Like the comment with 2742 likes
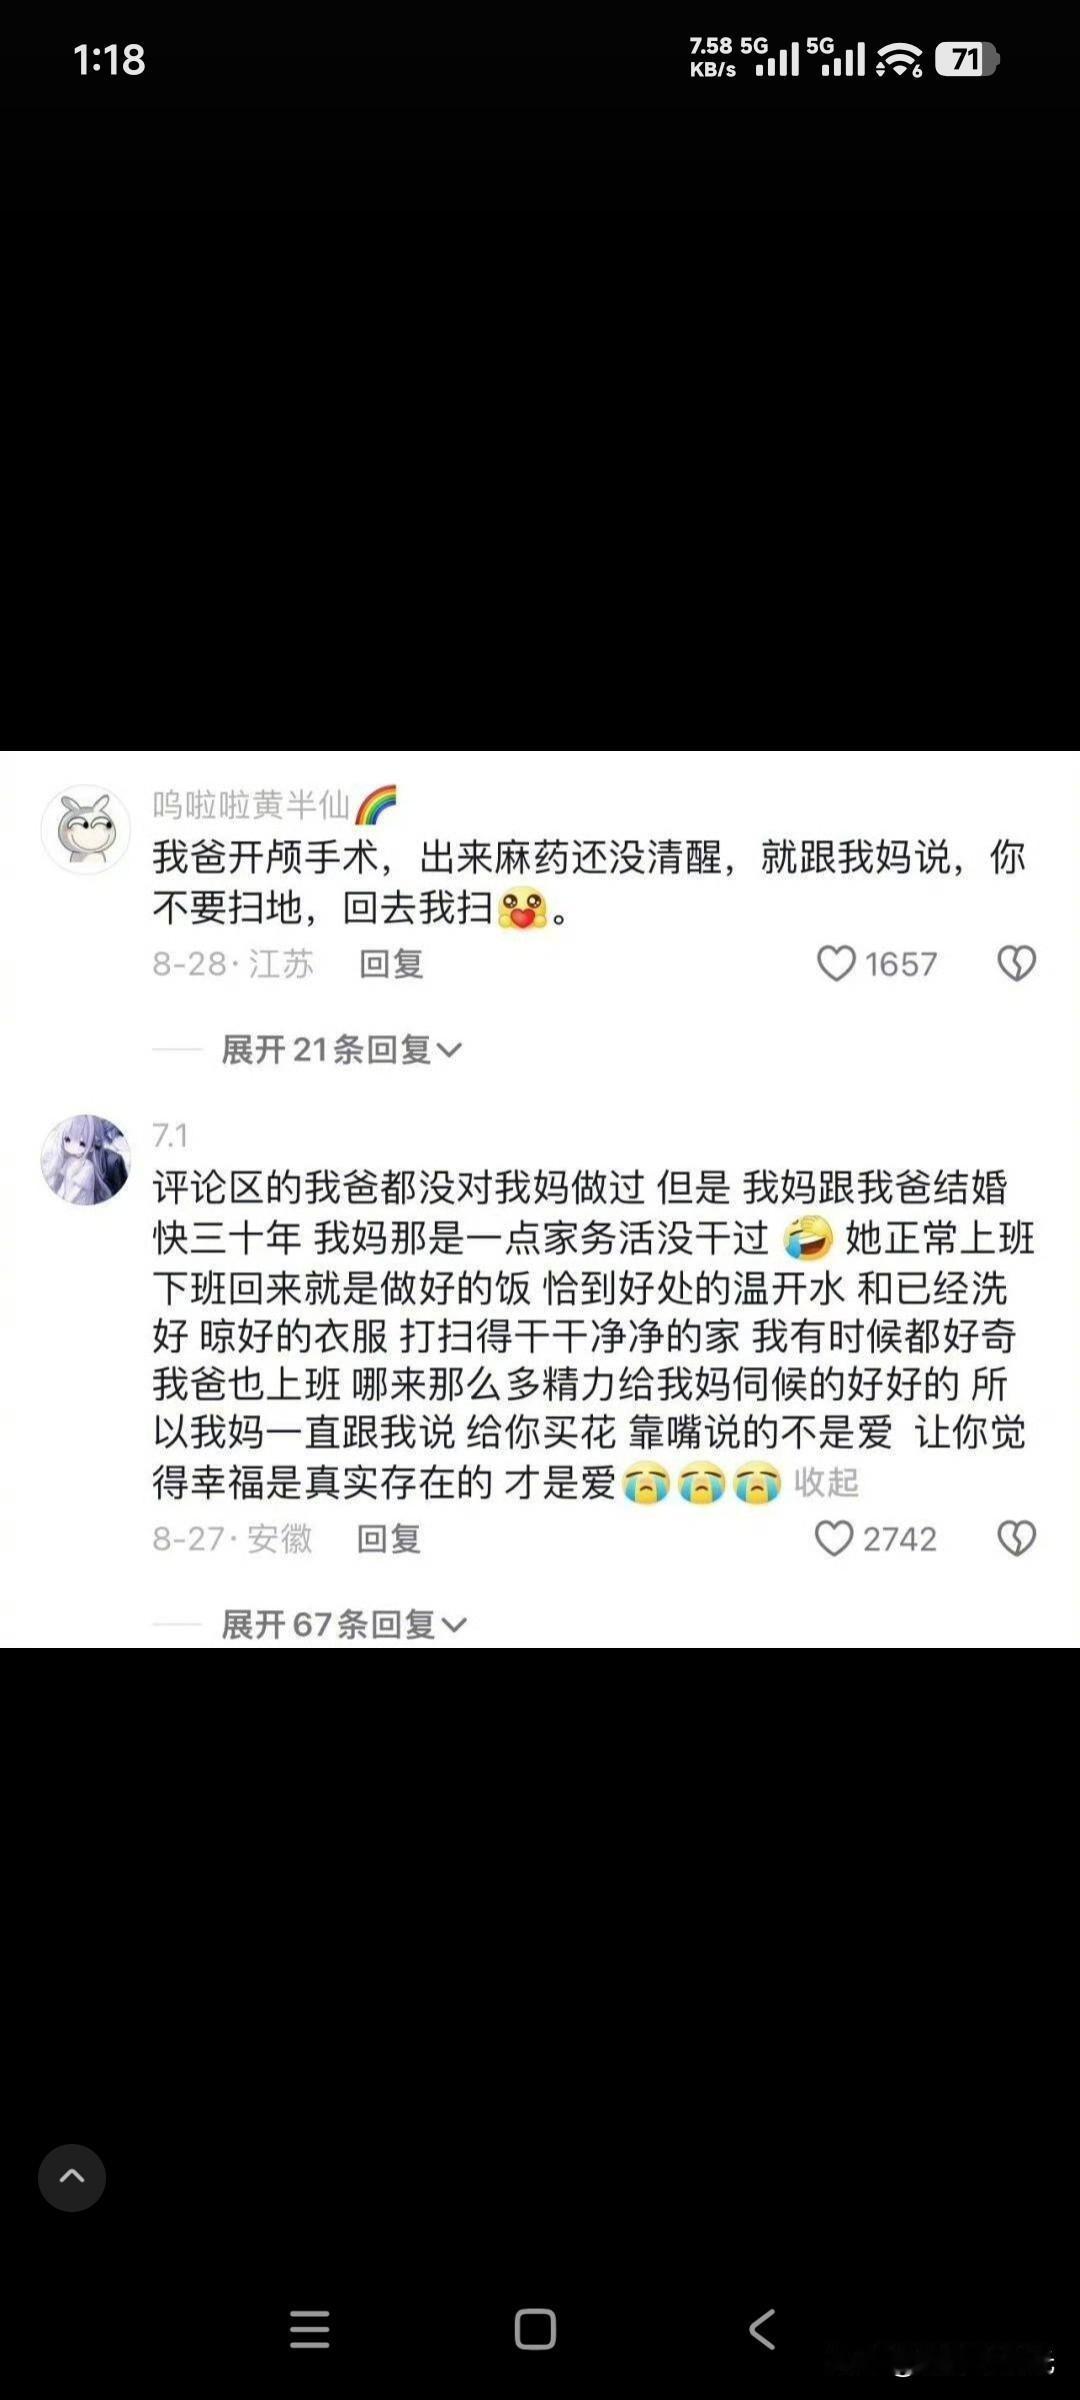This screenshot has height=2400, width=1080. pyautogui.click(x=834, y=1538)
